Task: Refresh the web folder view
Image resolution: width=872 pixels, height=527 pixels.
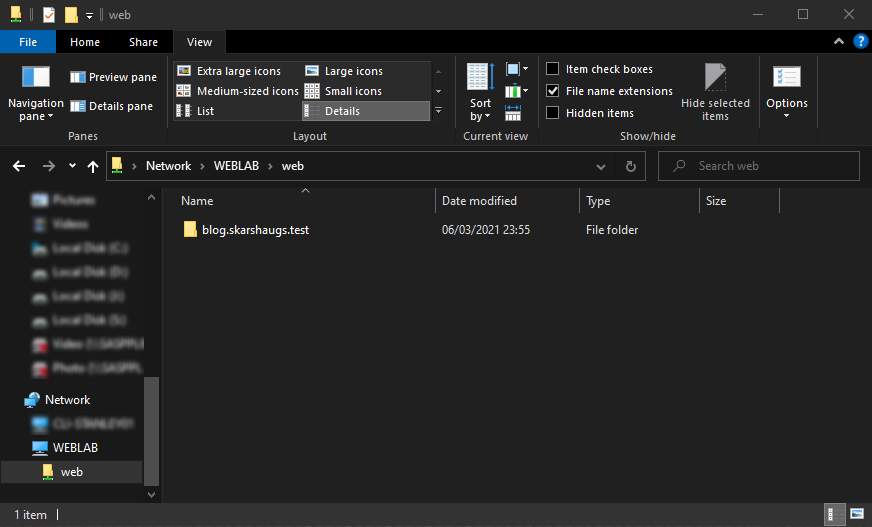Action: point(631,166)
